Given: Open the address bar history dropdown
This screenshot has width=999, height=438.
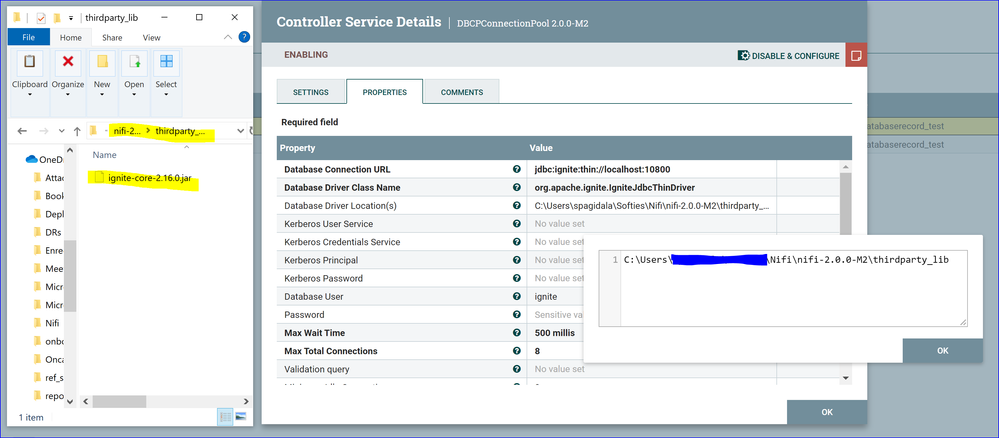Looking at the screenshot, I should pyautogui.click(x=241, y=131).
